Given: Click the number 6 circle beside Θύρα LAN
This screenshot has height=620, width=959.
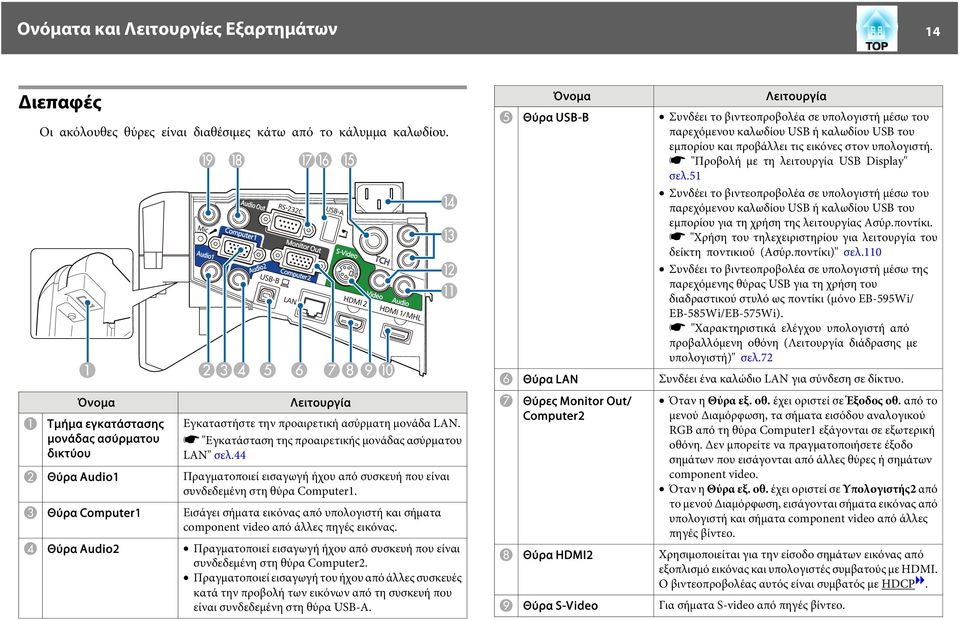Looking at the screenshot, I should 506,379.
